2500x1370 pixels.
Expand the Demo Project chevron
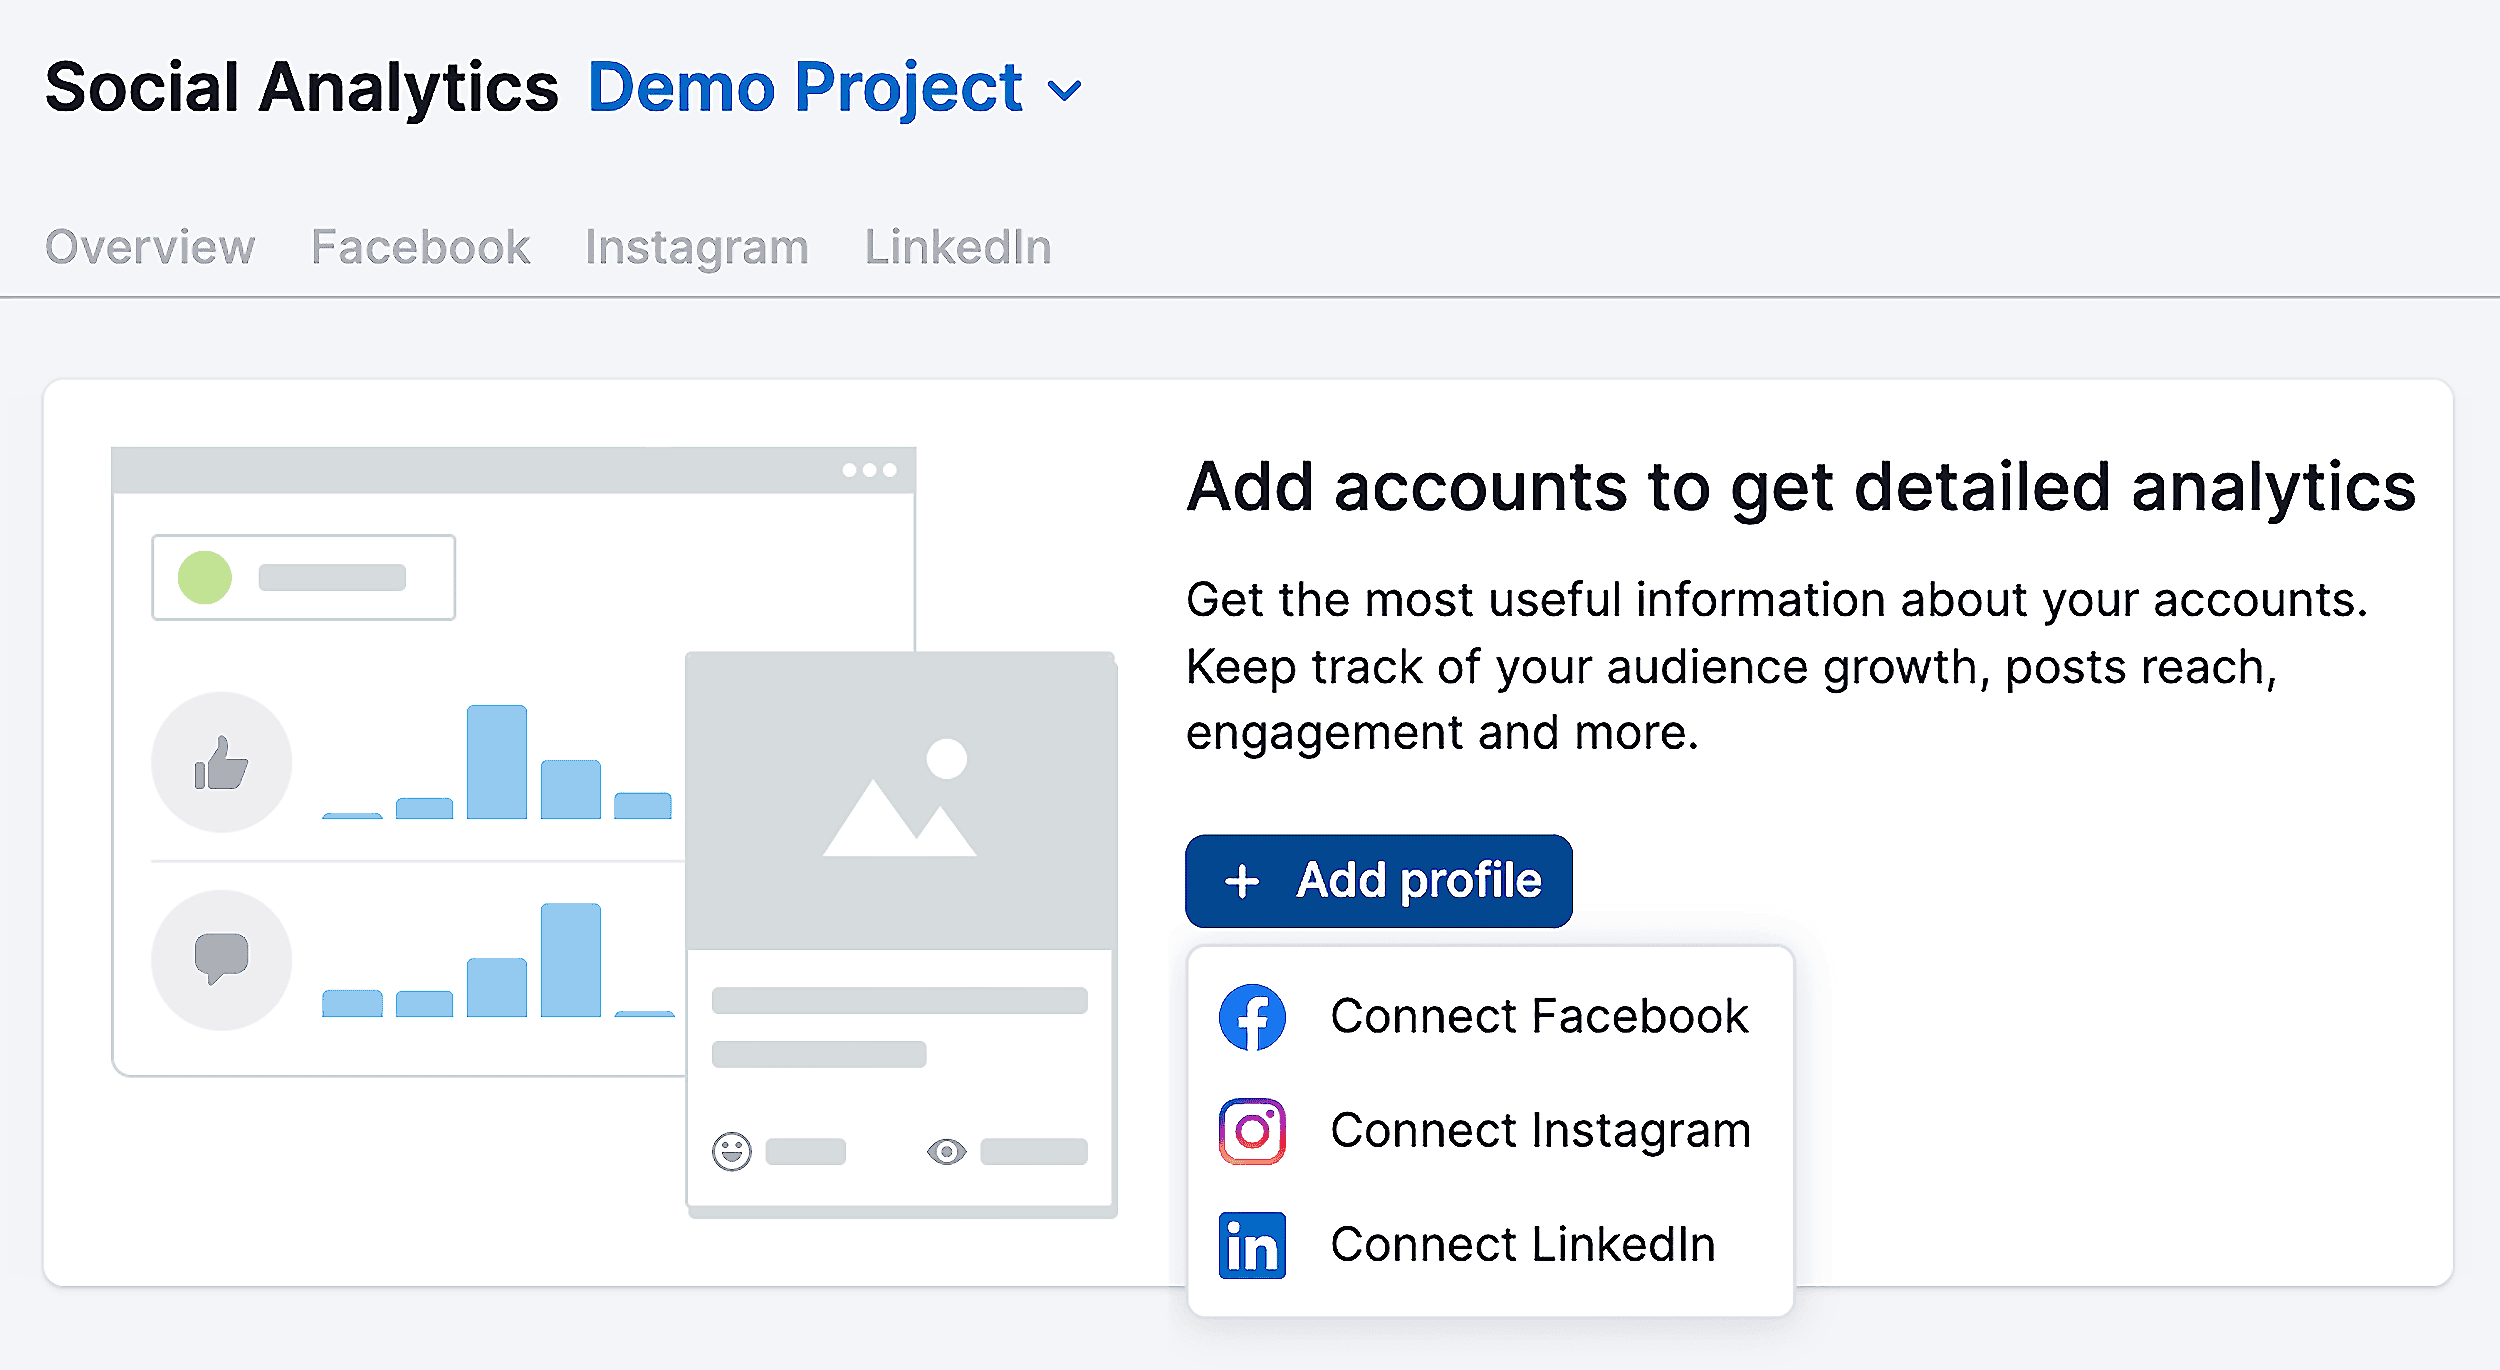pyautogui.click(x=1064, y=92)
